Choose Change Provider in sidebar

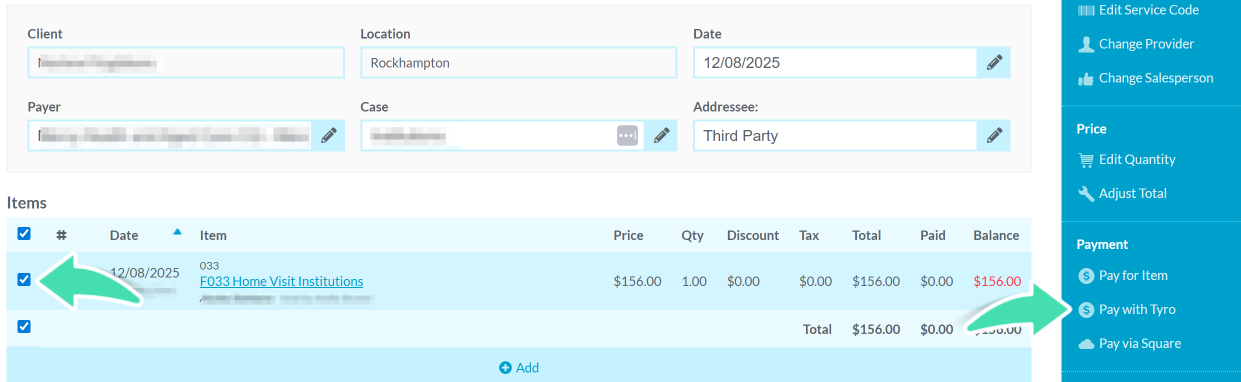click(x=1146, y=44)
